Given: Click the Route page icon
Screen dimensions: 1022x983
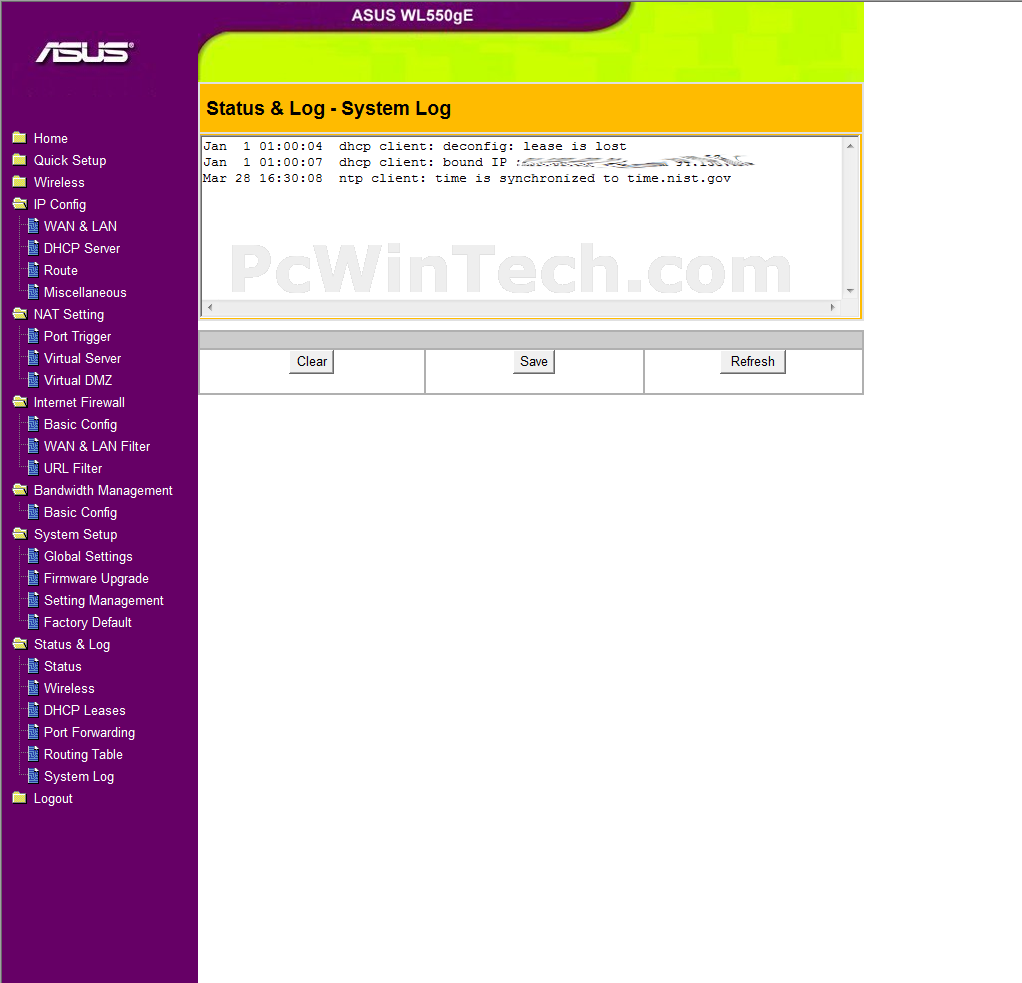Looking at the screenshot, I should point(33,271).
